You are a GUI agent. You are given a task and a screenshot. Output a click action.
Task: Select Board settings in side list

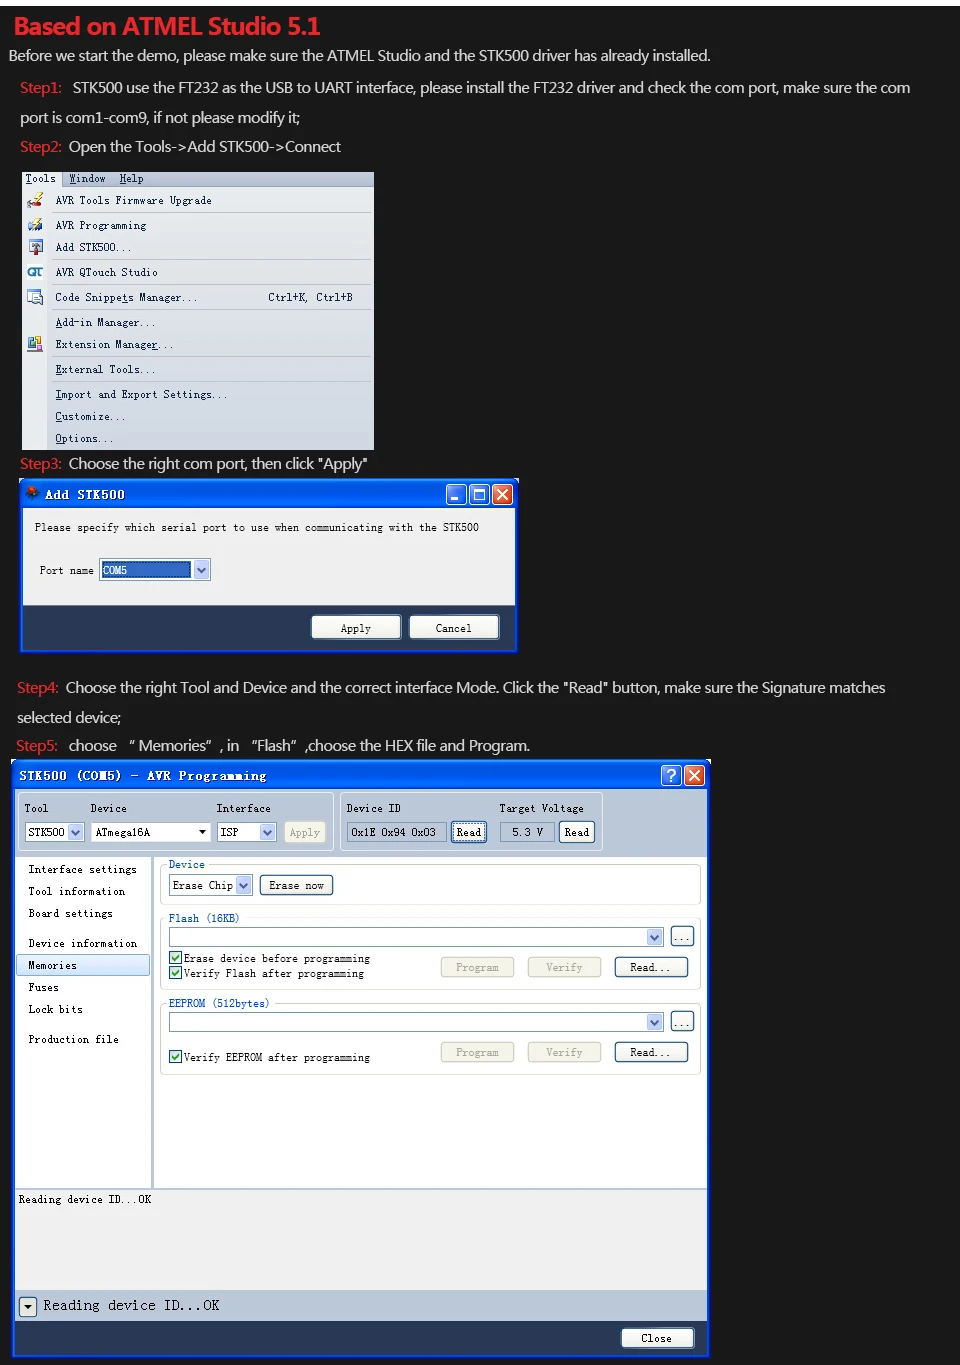point(71,913)
